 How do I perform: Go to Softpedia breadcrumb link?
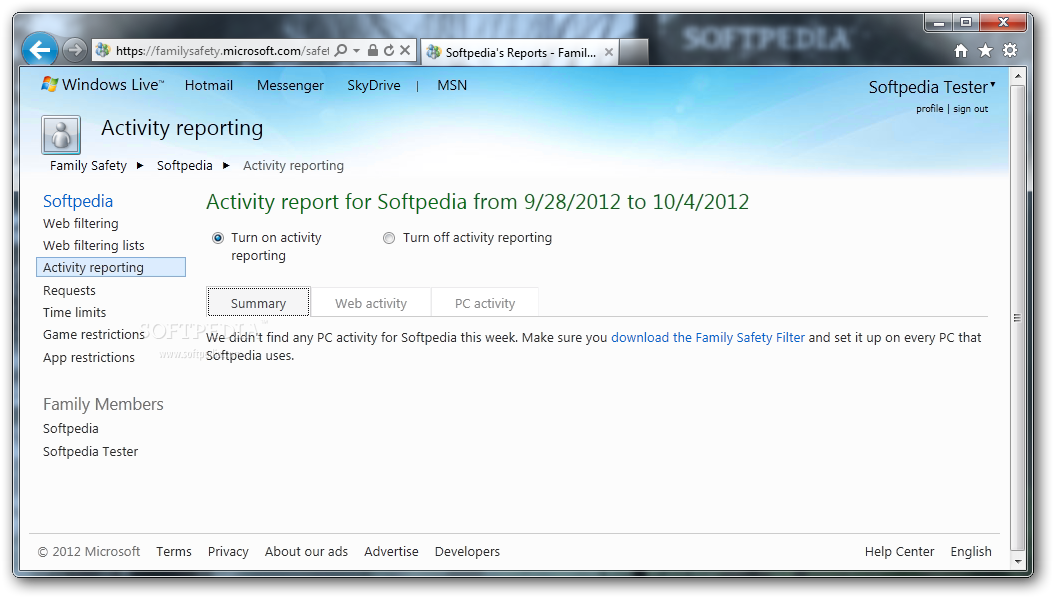coord(184,165)
